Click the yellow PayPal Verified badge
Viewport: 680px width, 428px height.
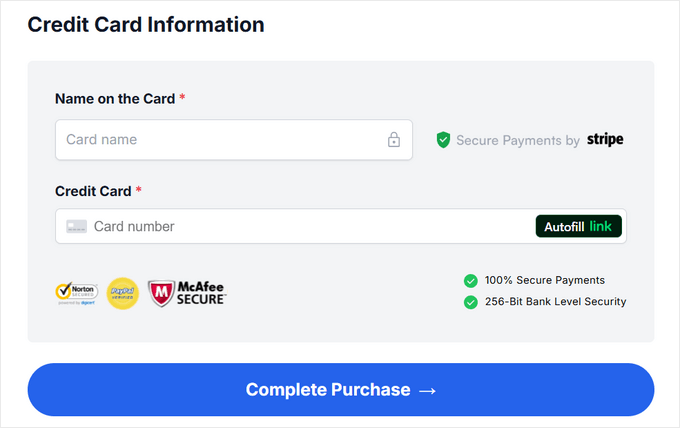(122, 293)
